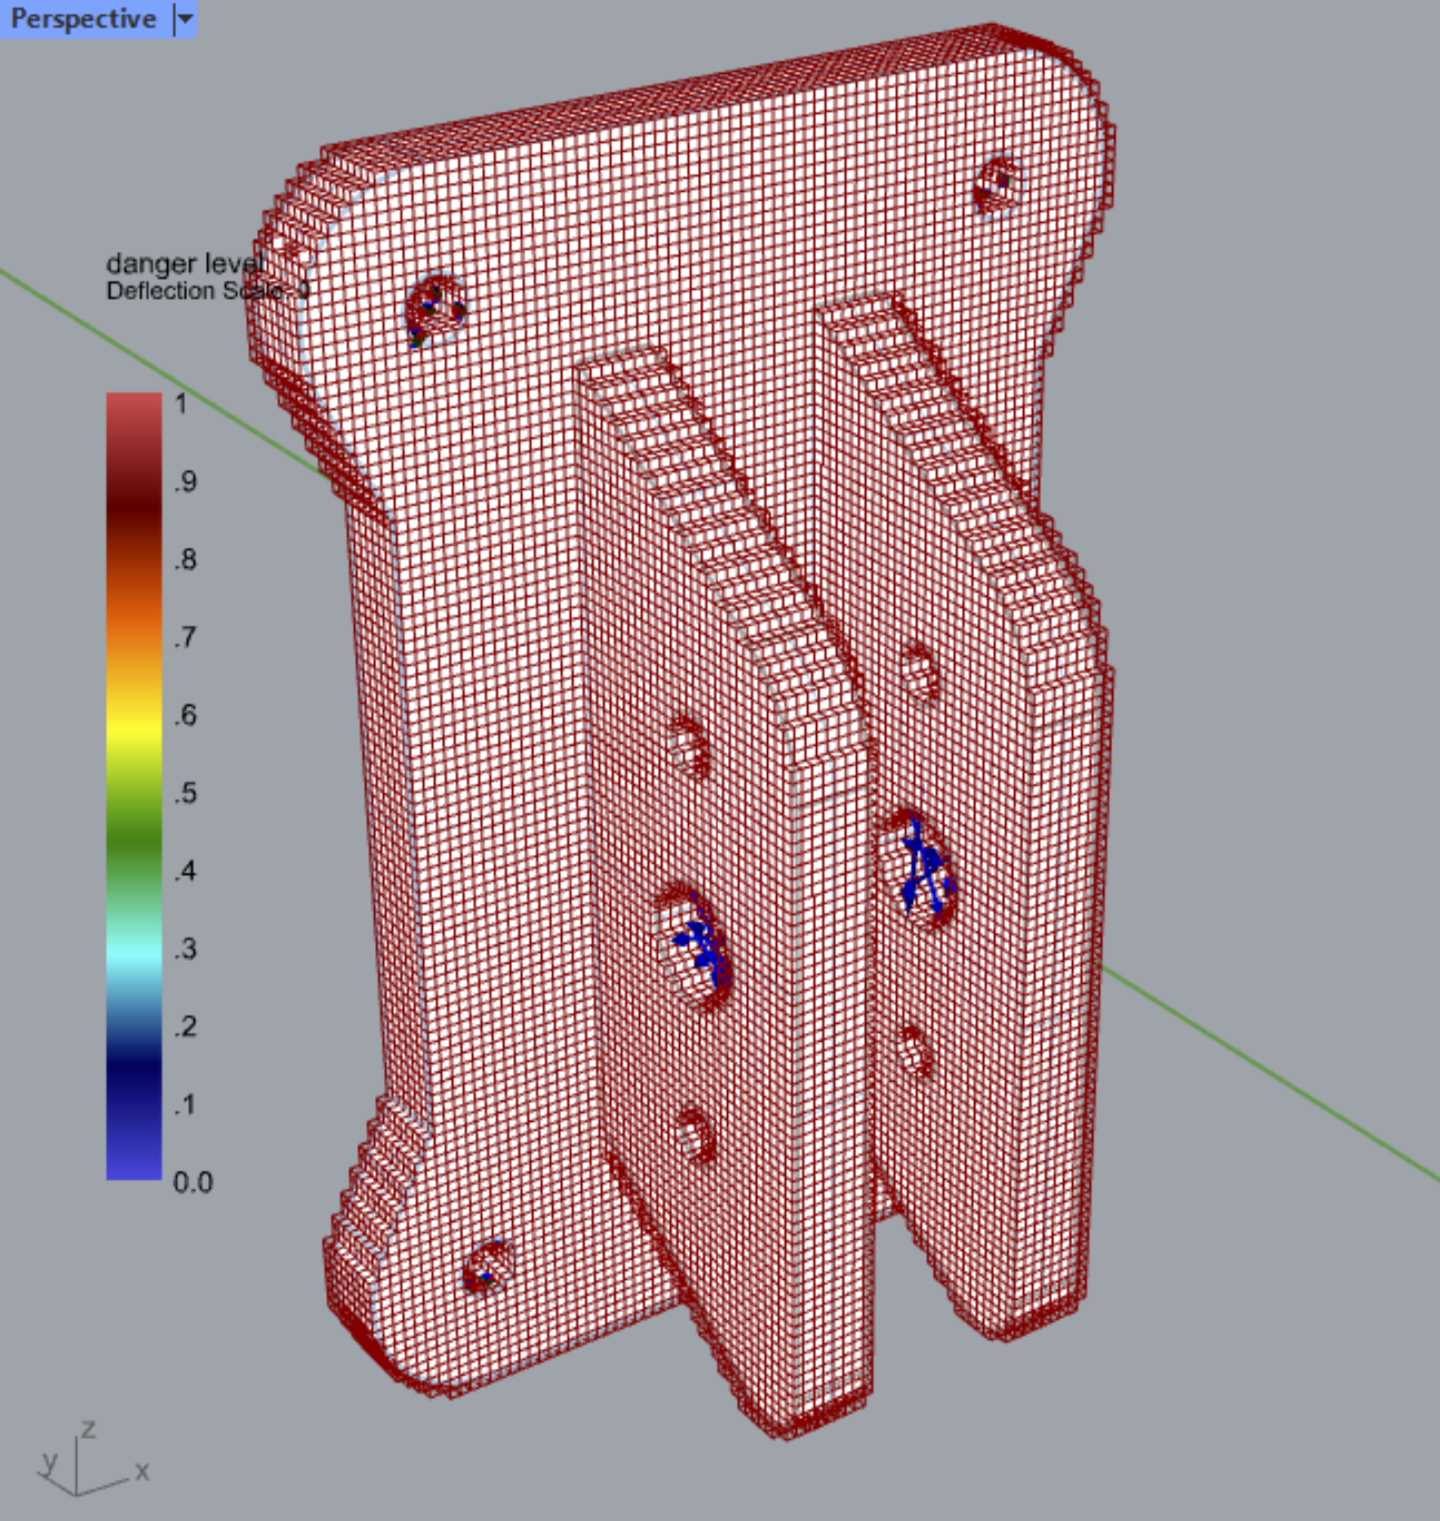Select blue load arrows in left rib hole

click(699, 945)
